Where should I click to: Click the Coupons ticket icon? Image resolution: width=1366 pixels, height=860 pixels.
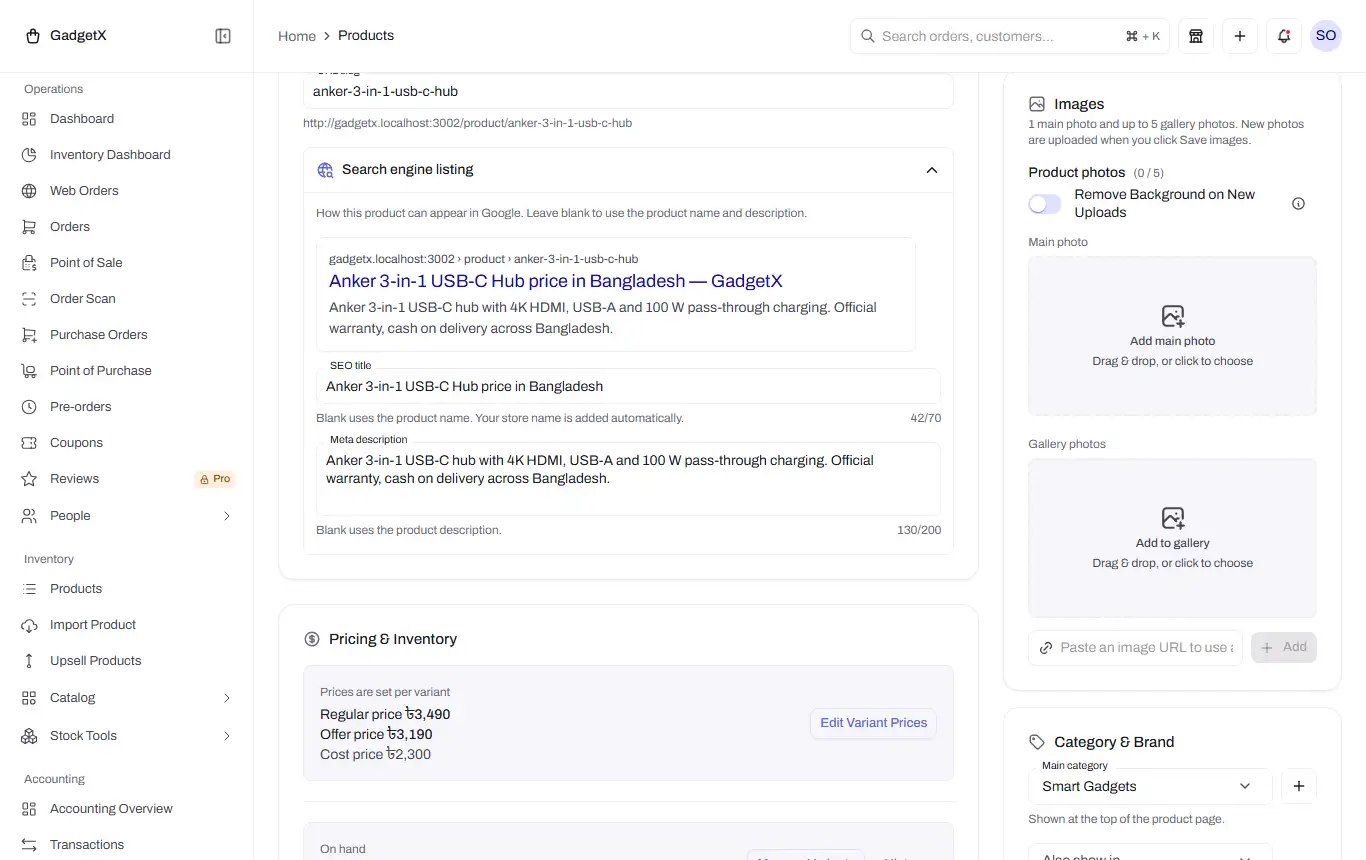(29, 443)
